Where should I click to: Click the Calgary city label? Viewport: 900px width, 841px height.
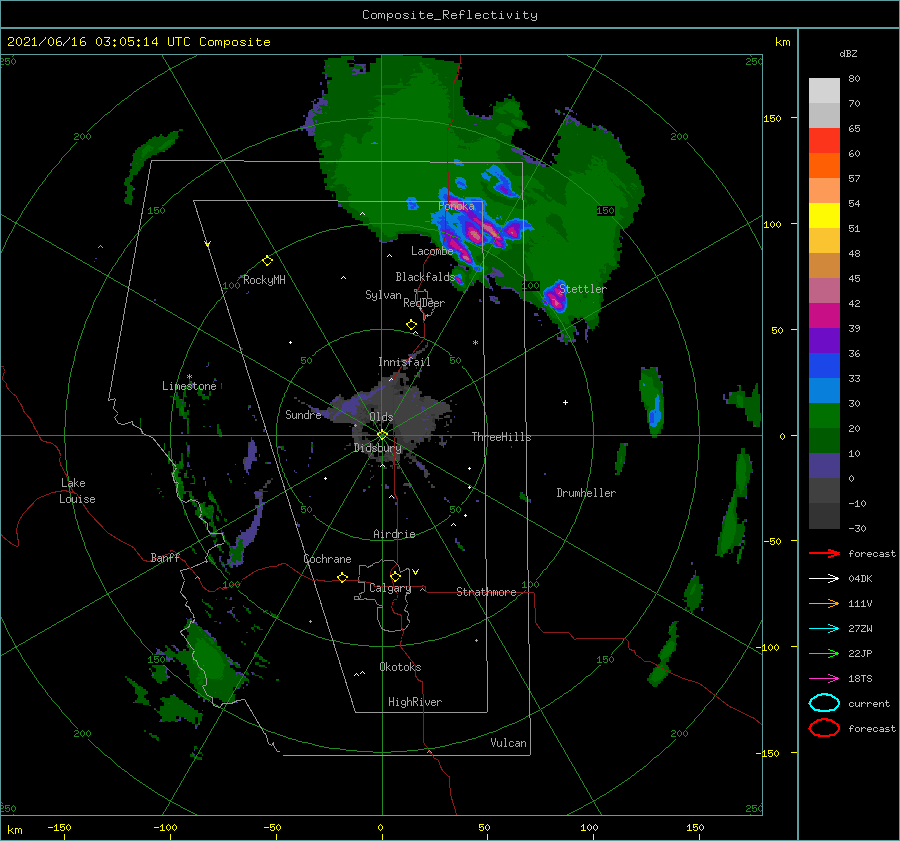pos(390,588)
